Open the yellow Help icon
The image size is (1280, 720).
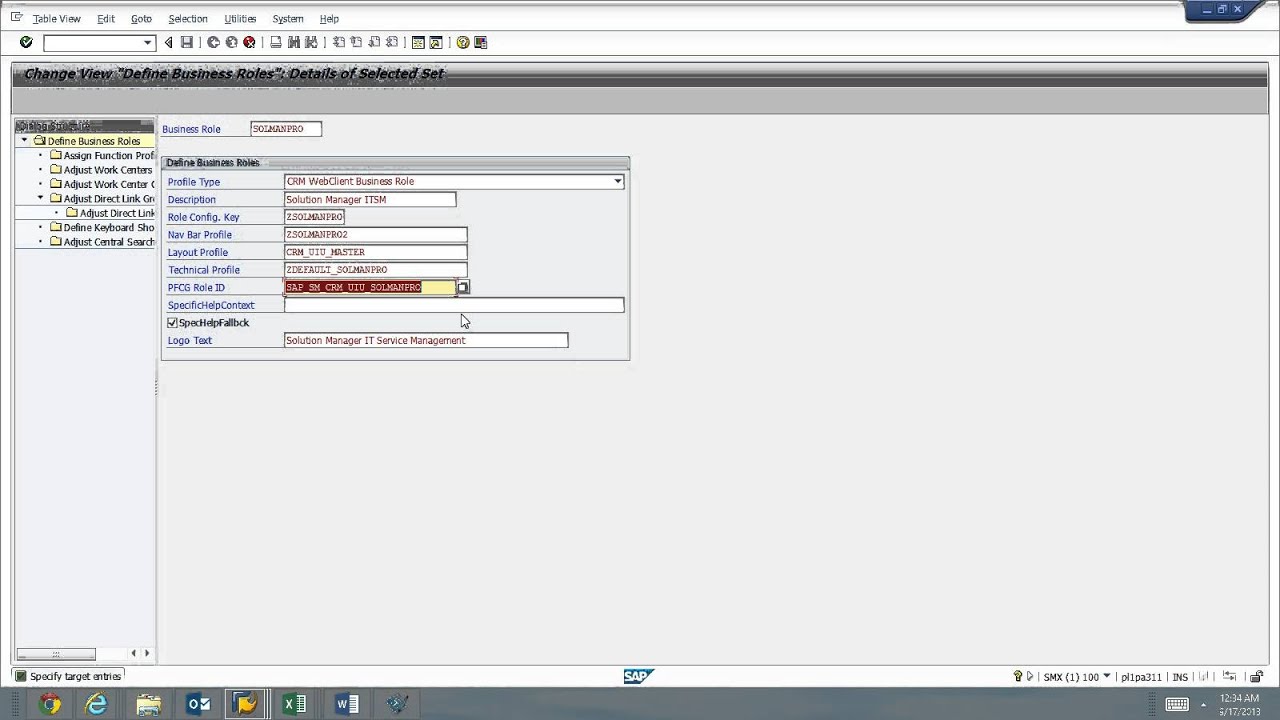463,42
